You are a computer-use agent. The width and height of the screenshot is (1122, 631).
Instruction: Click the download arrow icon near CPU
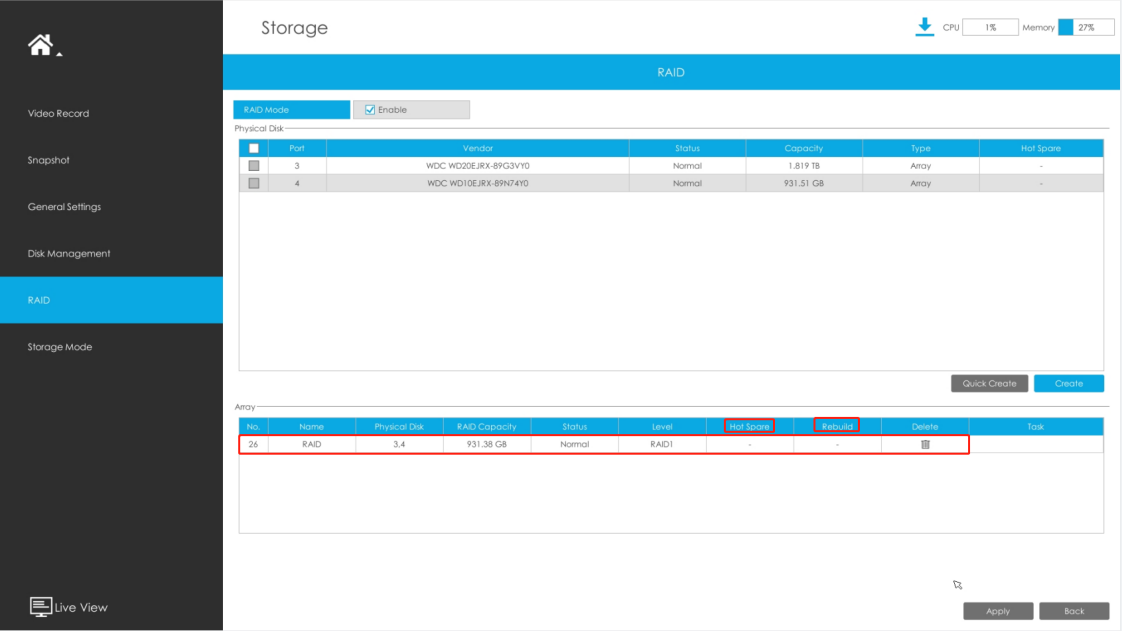pyautogui.click(x=924, y=27)
